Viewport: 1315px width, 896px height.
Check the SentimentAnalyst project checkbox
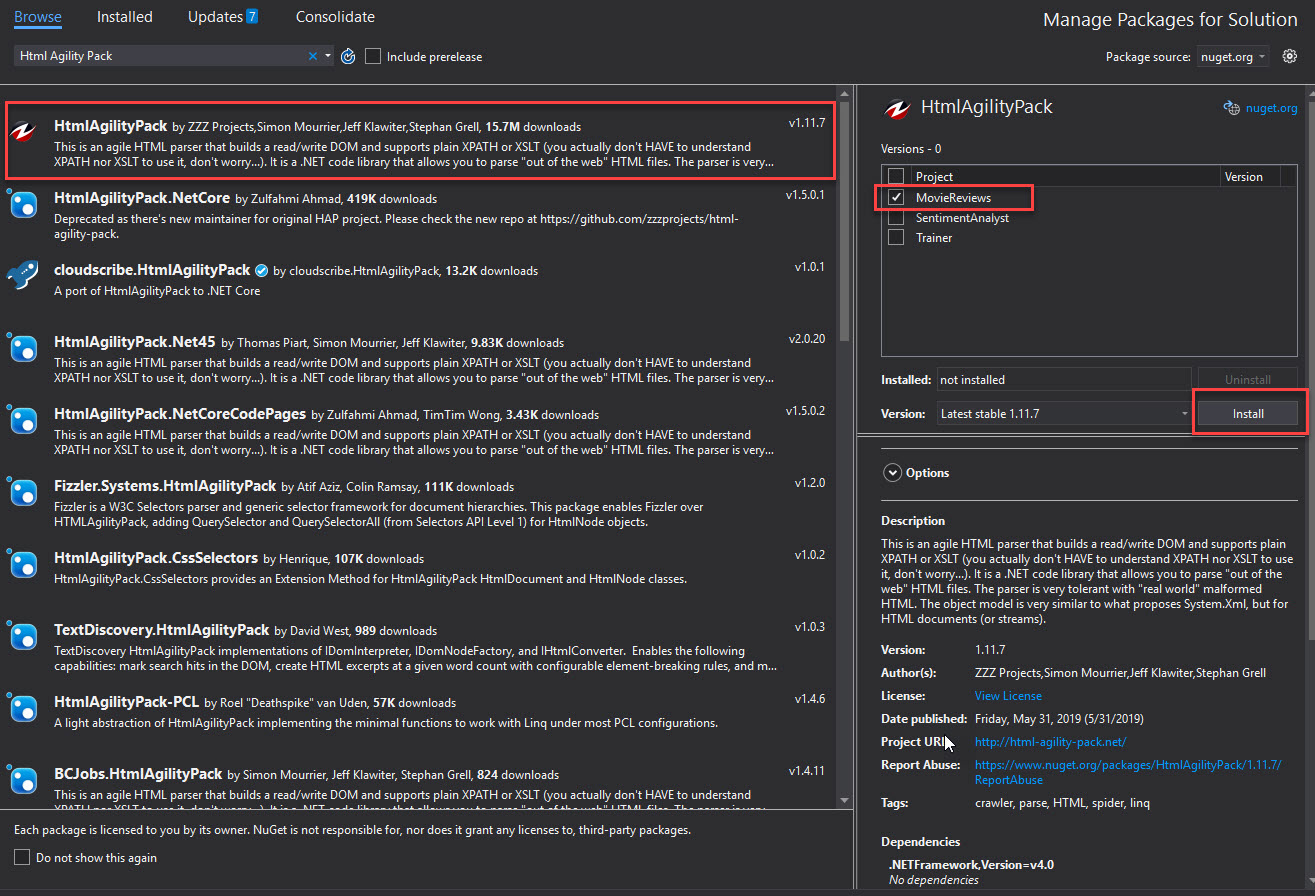[896, 217]
